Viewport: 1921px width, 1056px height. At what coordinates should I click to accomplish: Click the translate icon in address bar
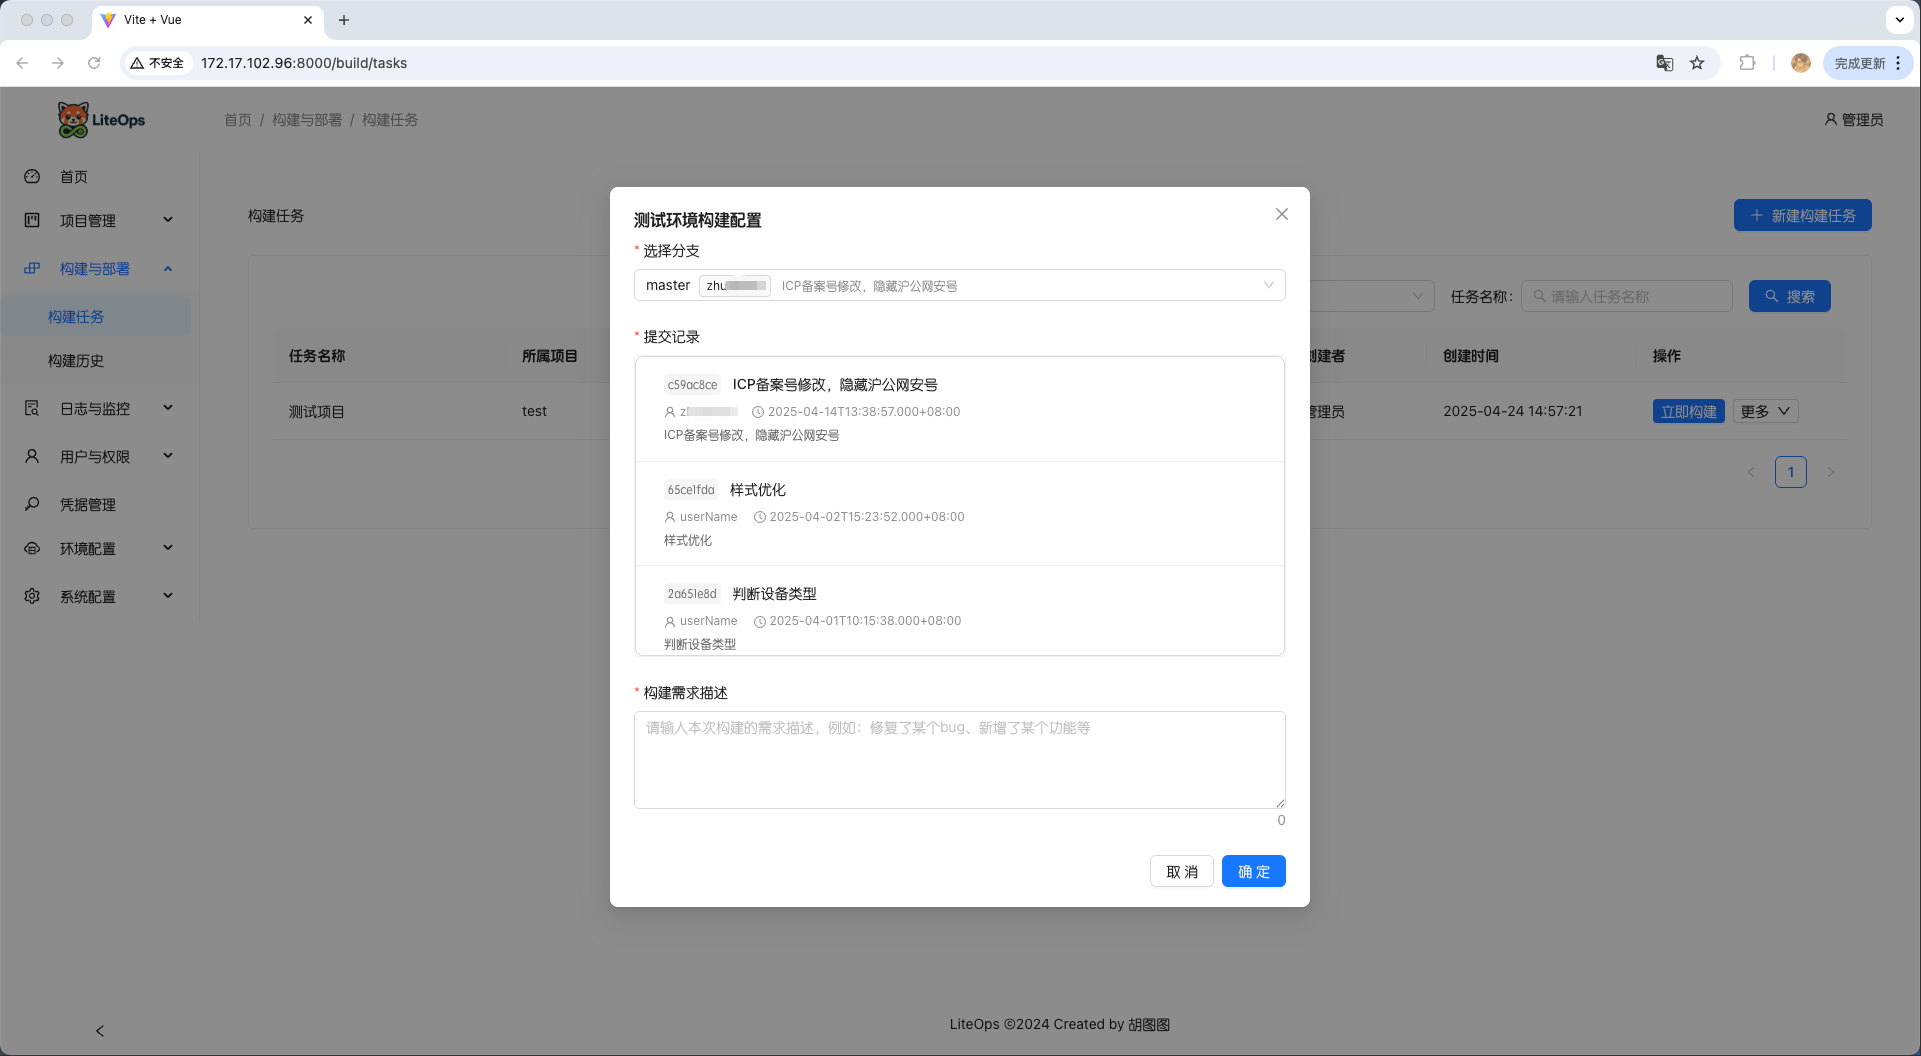pyautogui.click(x=1664, y=62)
